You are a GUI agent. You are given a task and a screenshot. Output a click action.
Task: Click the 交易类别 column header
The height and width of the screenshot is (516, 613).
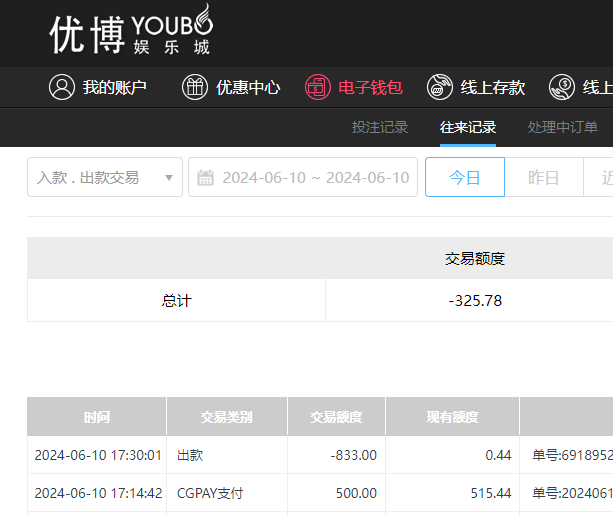[x=227, y=417]
